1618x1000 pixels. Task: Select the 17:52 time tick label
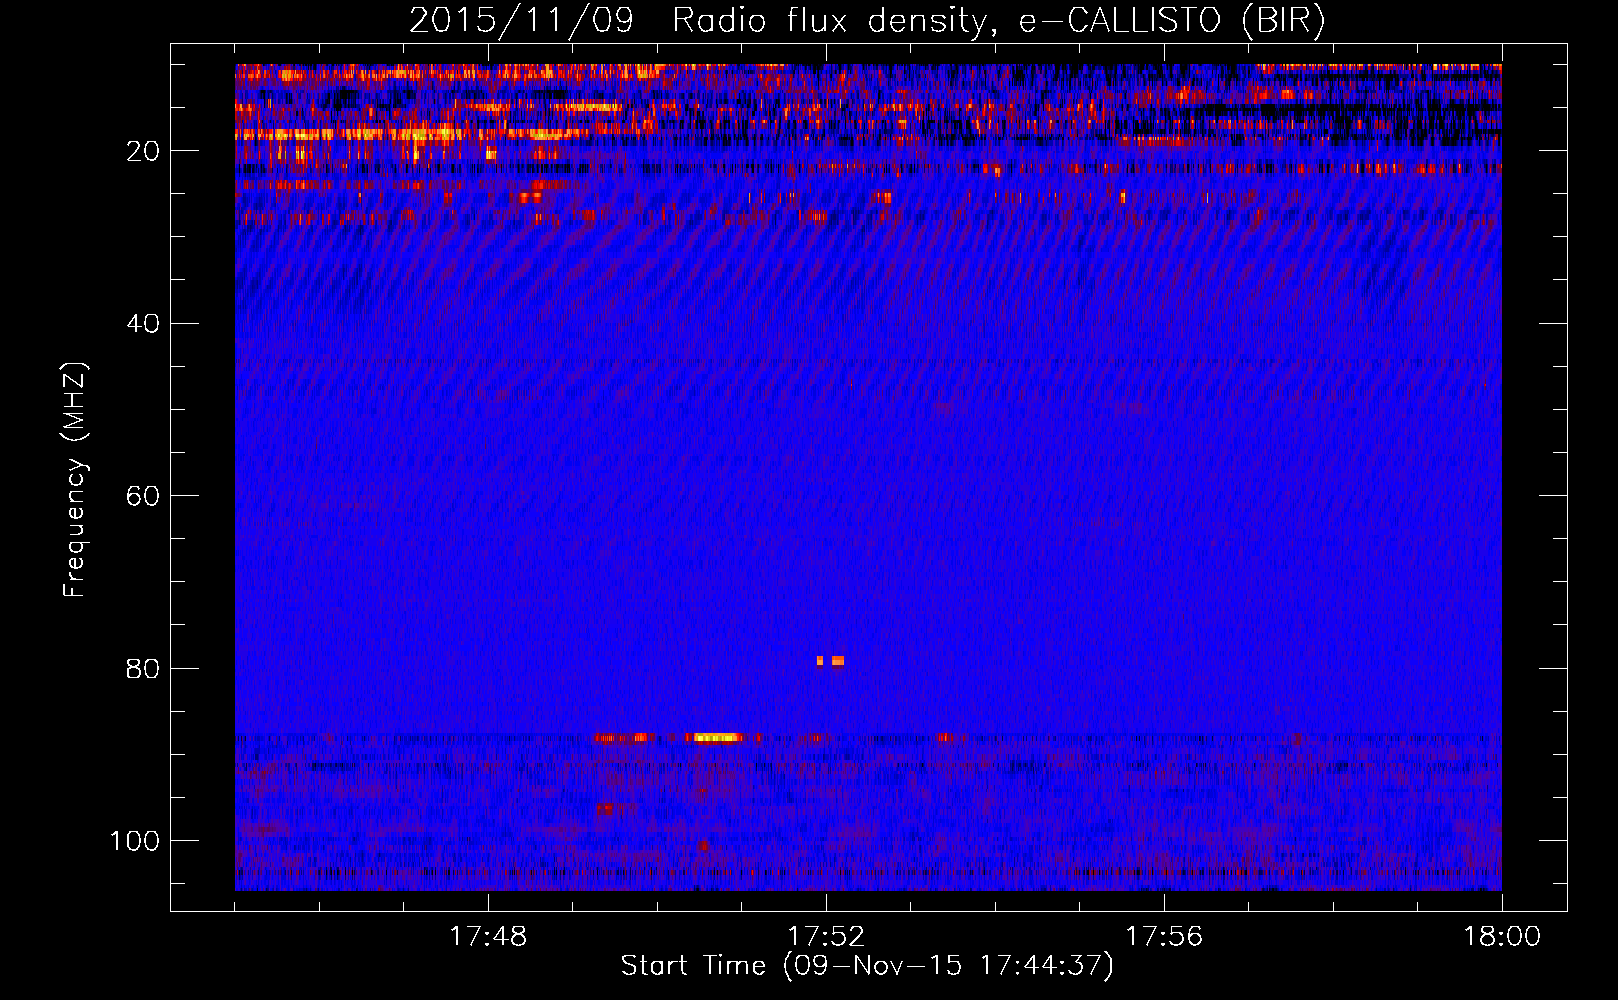click(826, 937)
